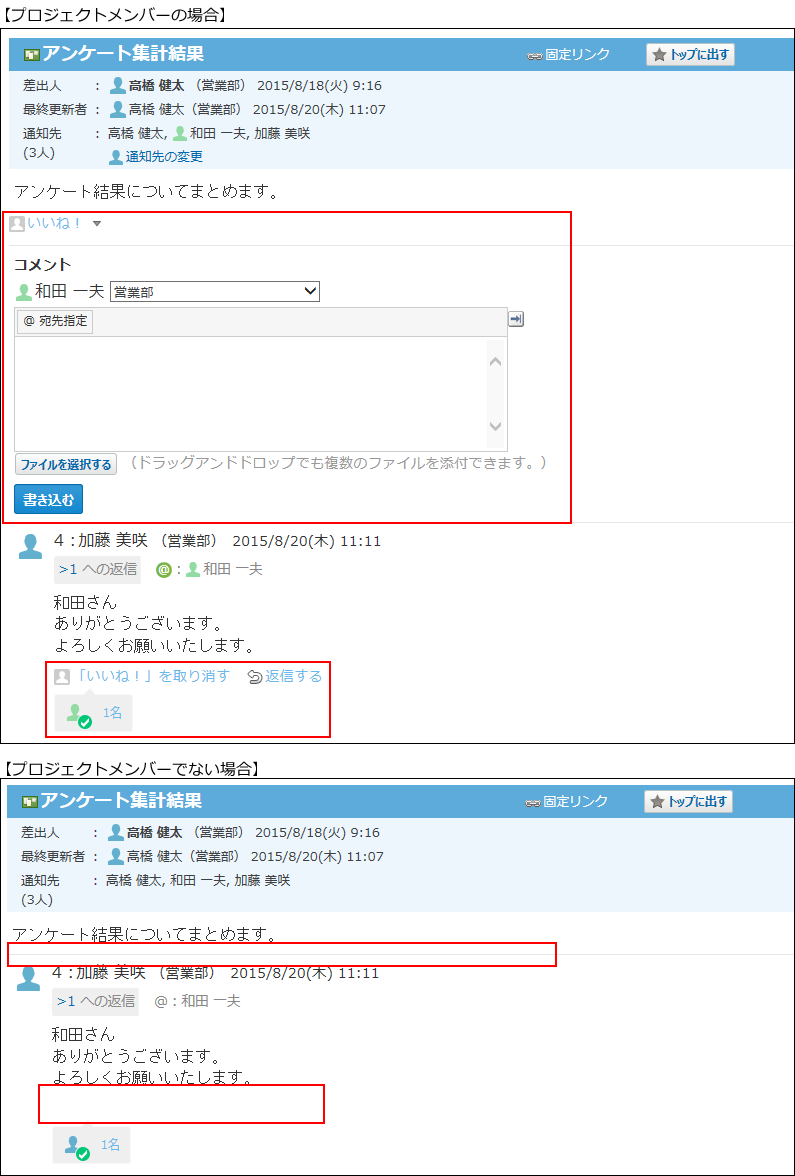The width and height of the screenshot is (795, 1176).
Task: Click the @ 宛先指定 button
Action: point(55,321)
